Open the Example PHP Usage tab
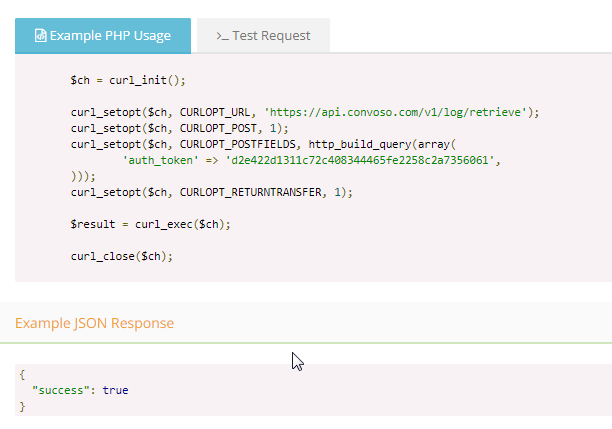Image resolution: width=612 pixels, height=429 pixels. click(x=103, y=36)
